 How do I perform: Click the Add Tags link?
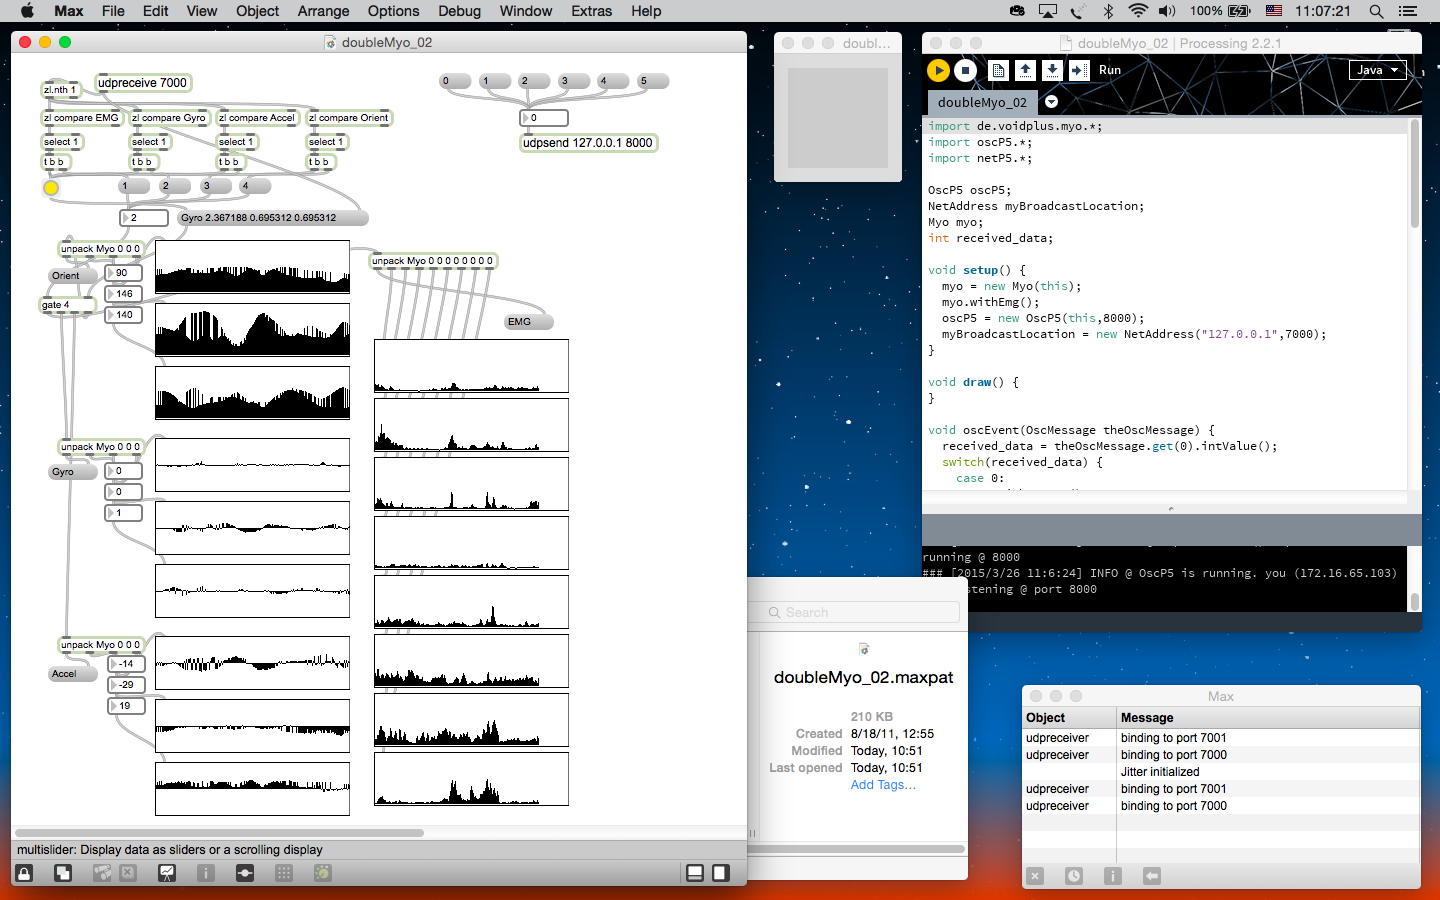click(x=882, y=785)
